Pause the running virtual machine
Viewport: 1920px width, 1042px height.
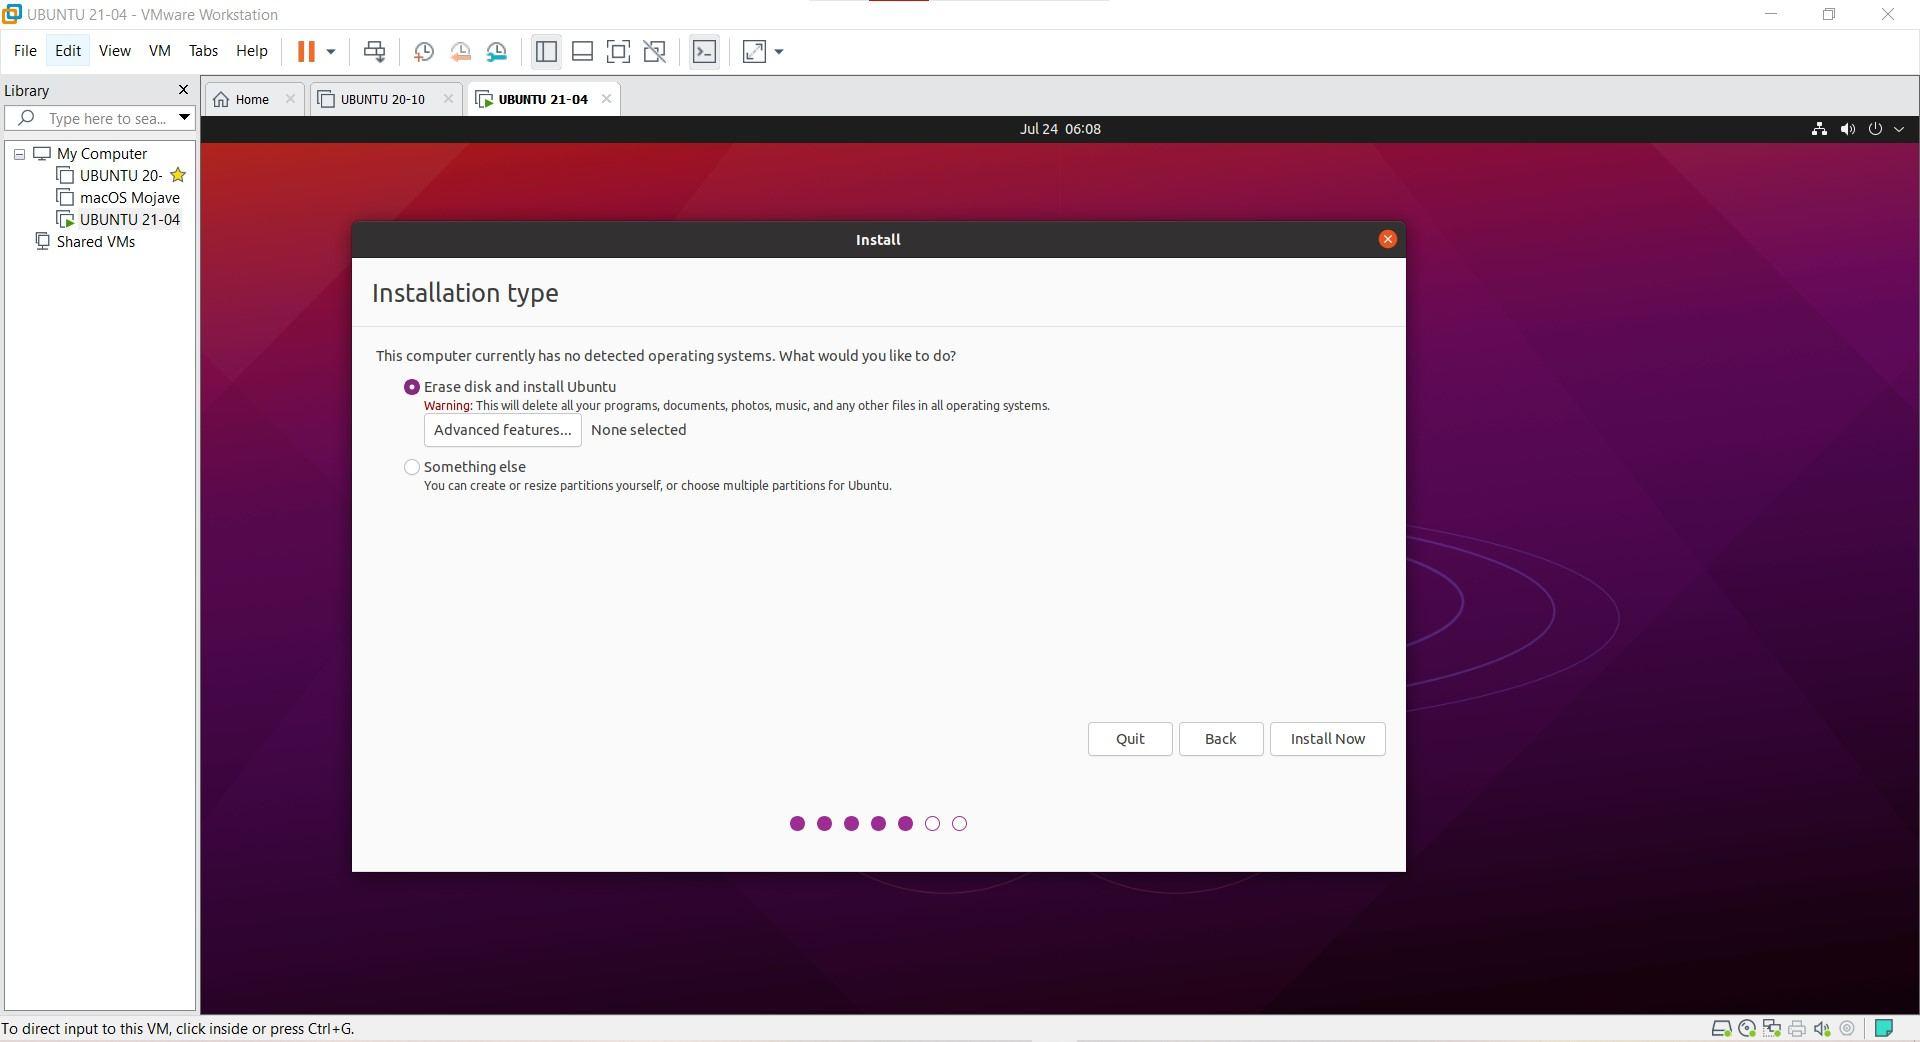tap(306, 51)
